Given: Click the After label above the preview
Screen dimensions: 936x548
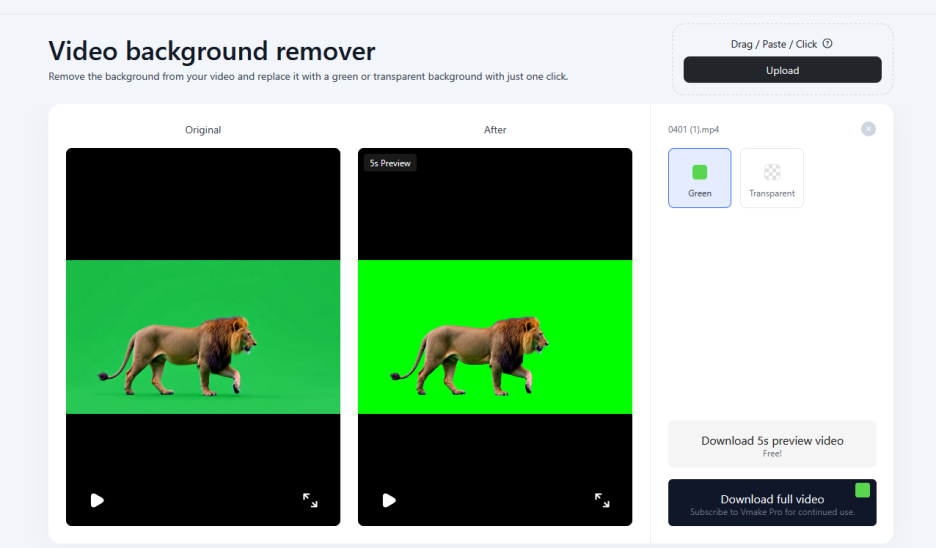Looking at the screenshot, I should pyautogui.click(x=495, y=130).
